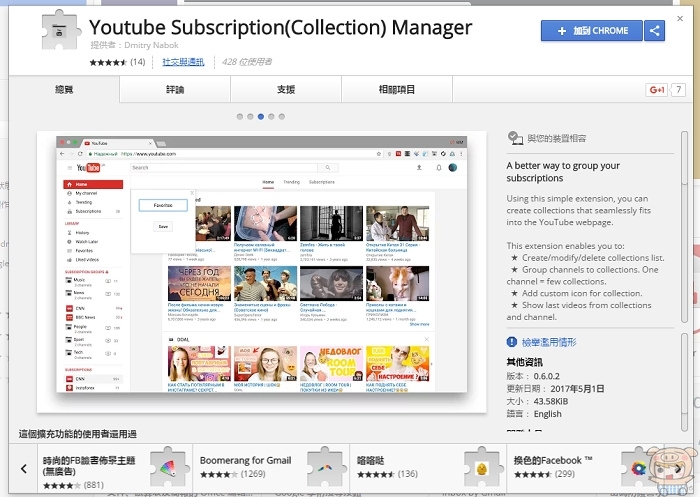Image resolution: width=700 pixels, height=497 pixels.
Task: Open the 社交與通訊 category link
Action: pyautogui.click(x=183, y=62)
